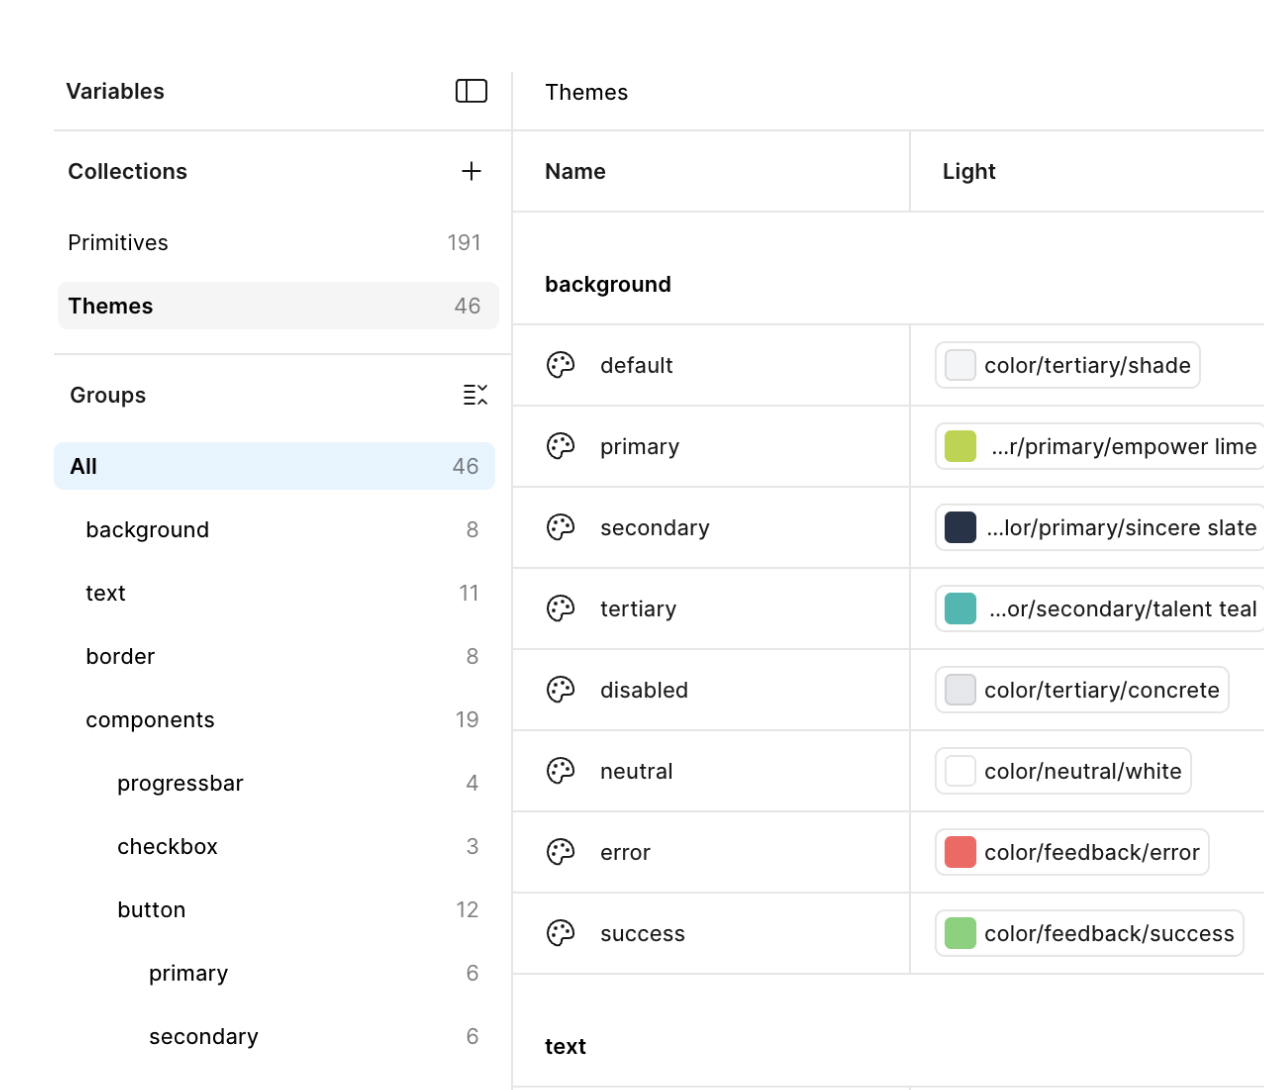Click the color/feedback/error value chip
The image size is (1264, 1090).
pos(1072,852)
